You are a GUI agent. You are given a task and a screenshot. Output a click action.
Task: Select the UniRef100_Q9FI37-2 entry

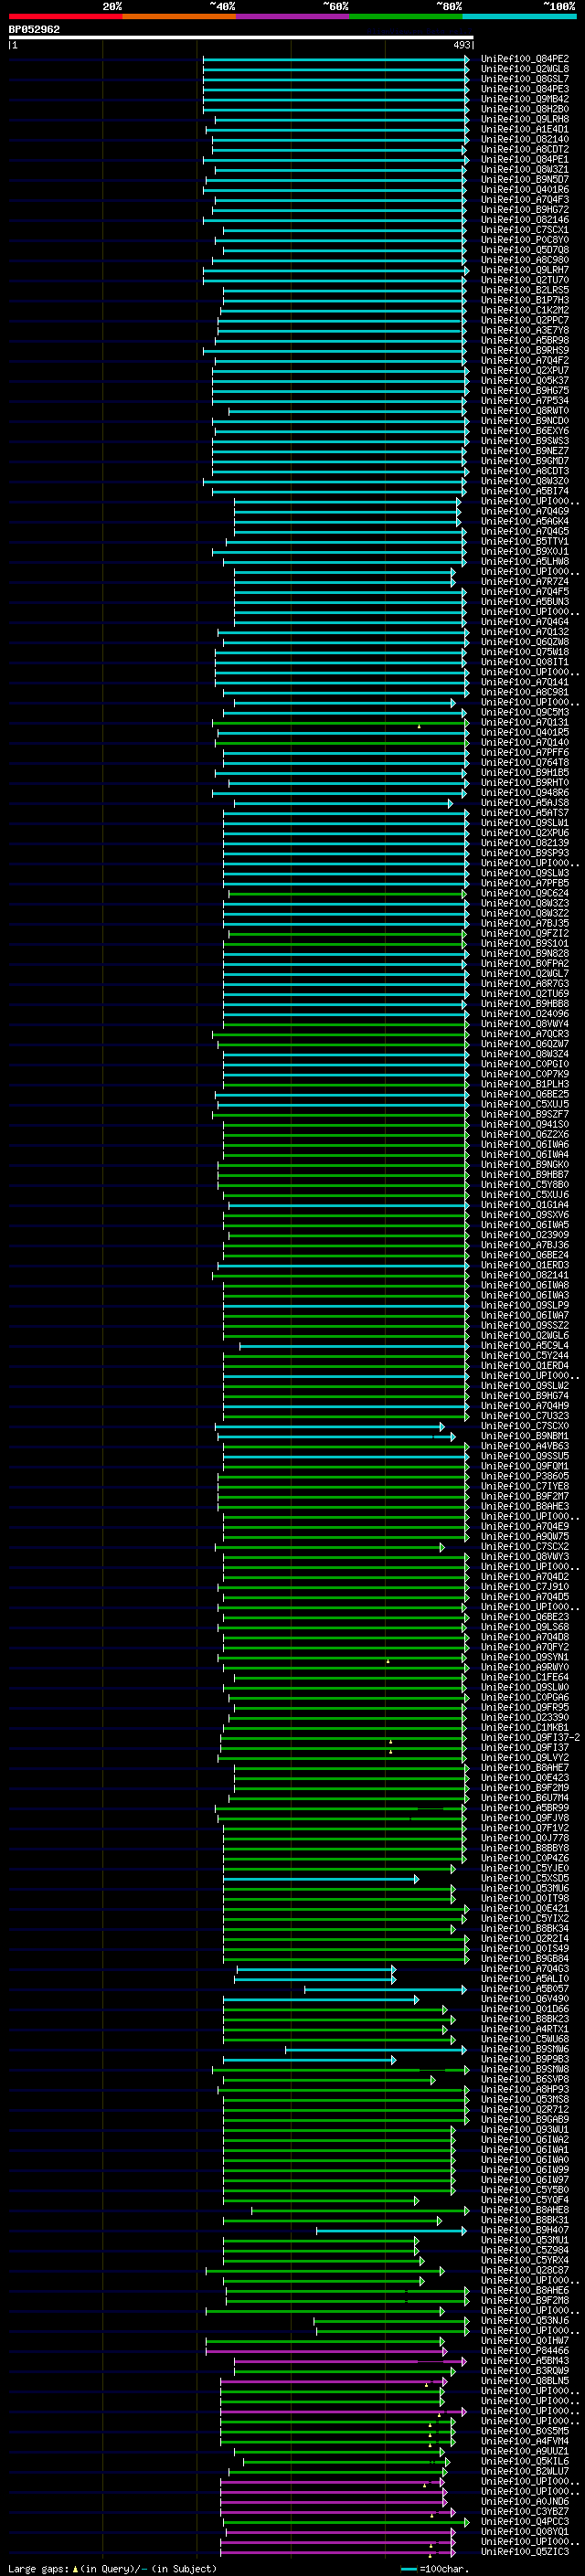[x=530, y=1738]
